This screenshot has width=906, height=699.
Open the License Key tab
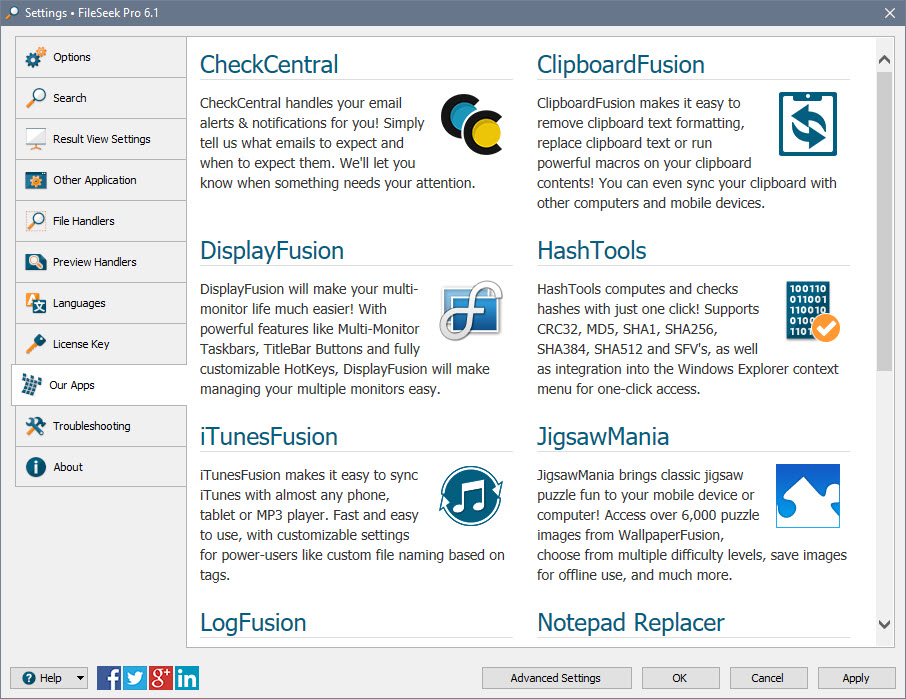coord(101,344)
